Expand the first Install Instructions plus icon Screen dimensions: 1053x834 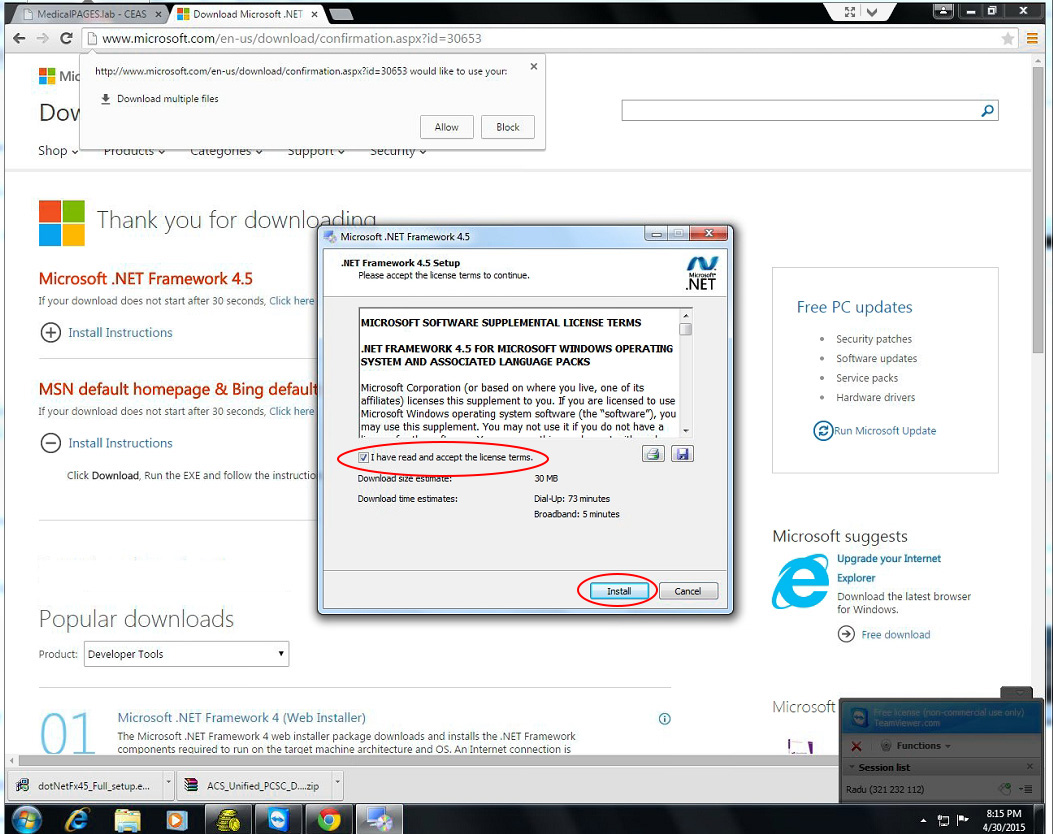50,332
